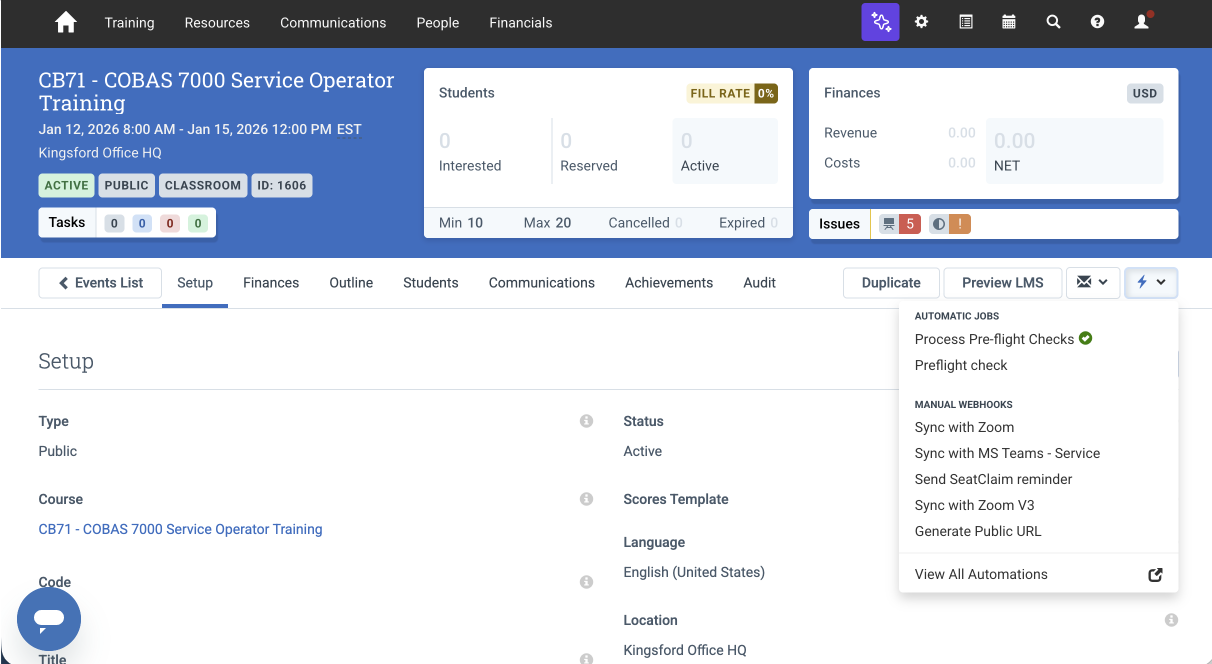Image resolution: width=1212 pixels, height=664 pixels.
Task: Click the info icon next to Title
Action: tap(587, 658)
